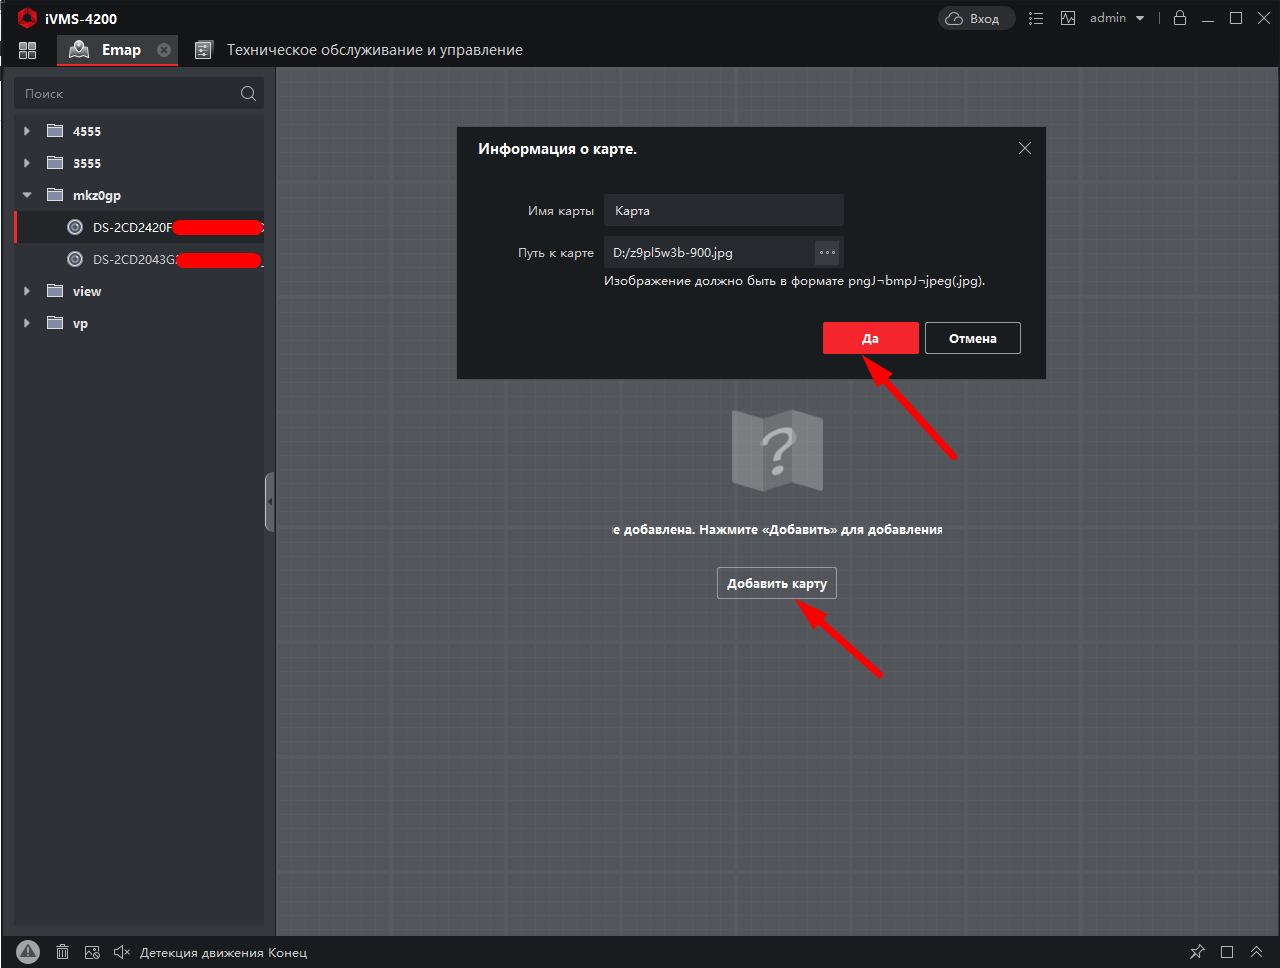Toggle the sound mute icon
Screen dimensions: 1280x968
click(x=121, y=952)
